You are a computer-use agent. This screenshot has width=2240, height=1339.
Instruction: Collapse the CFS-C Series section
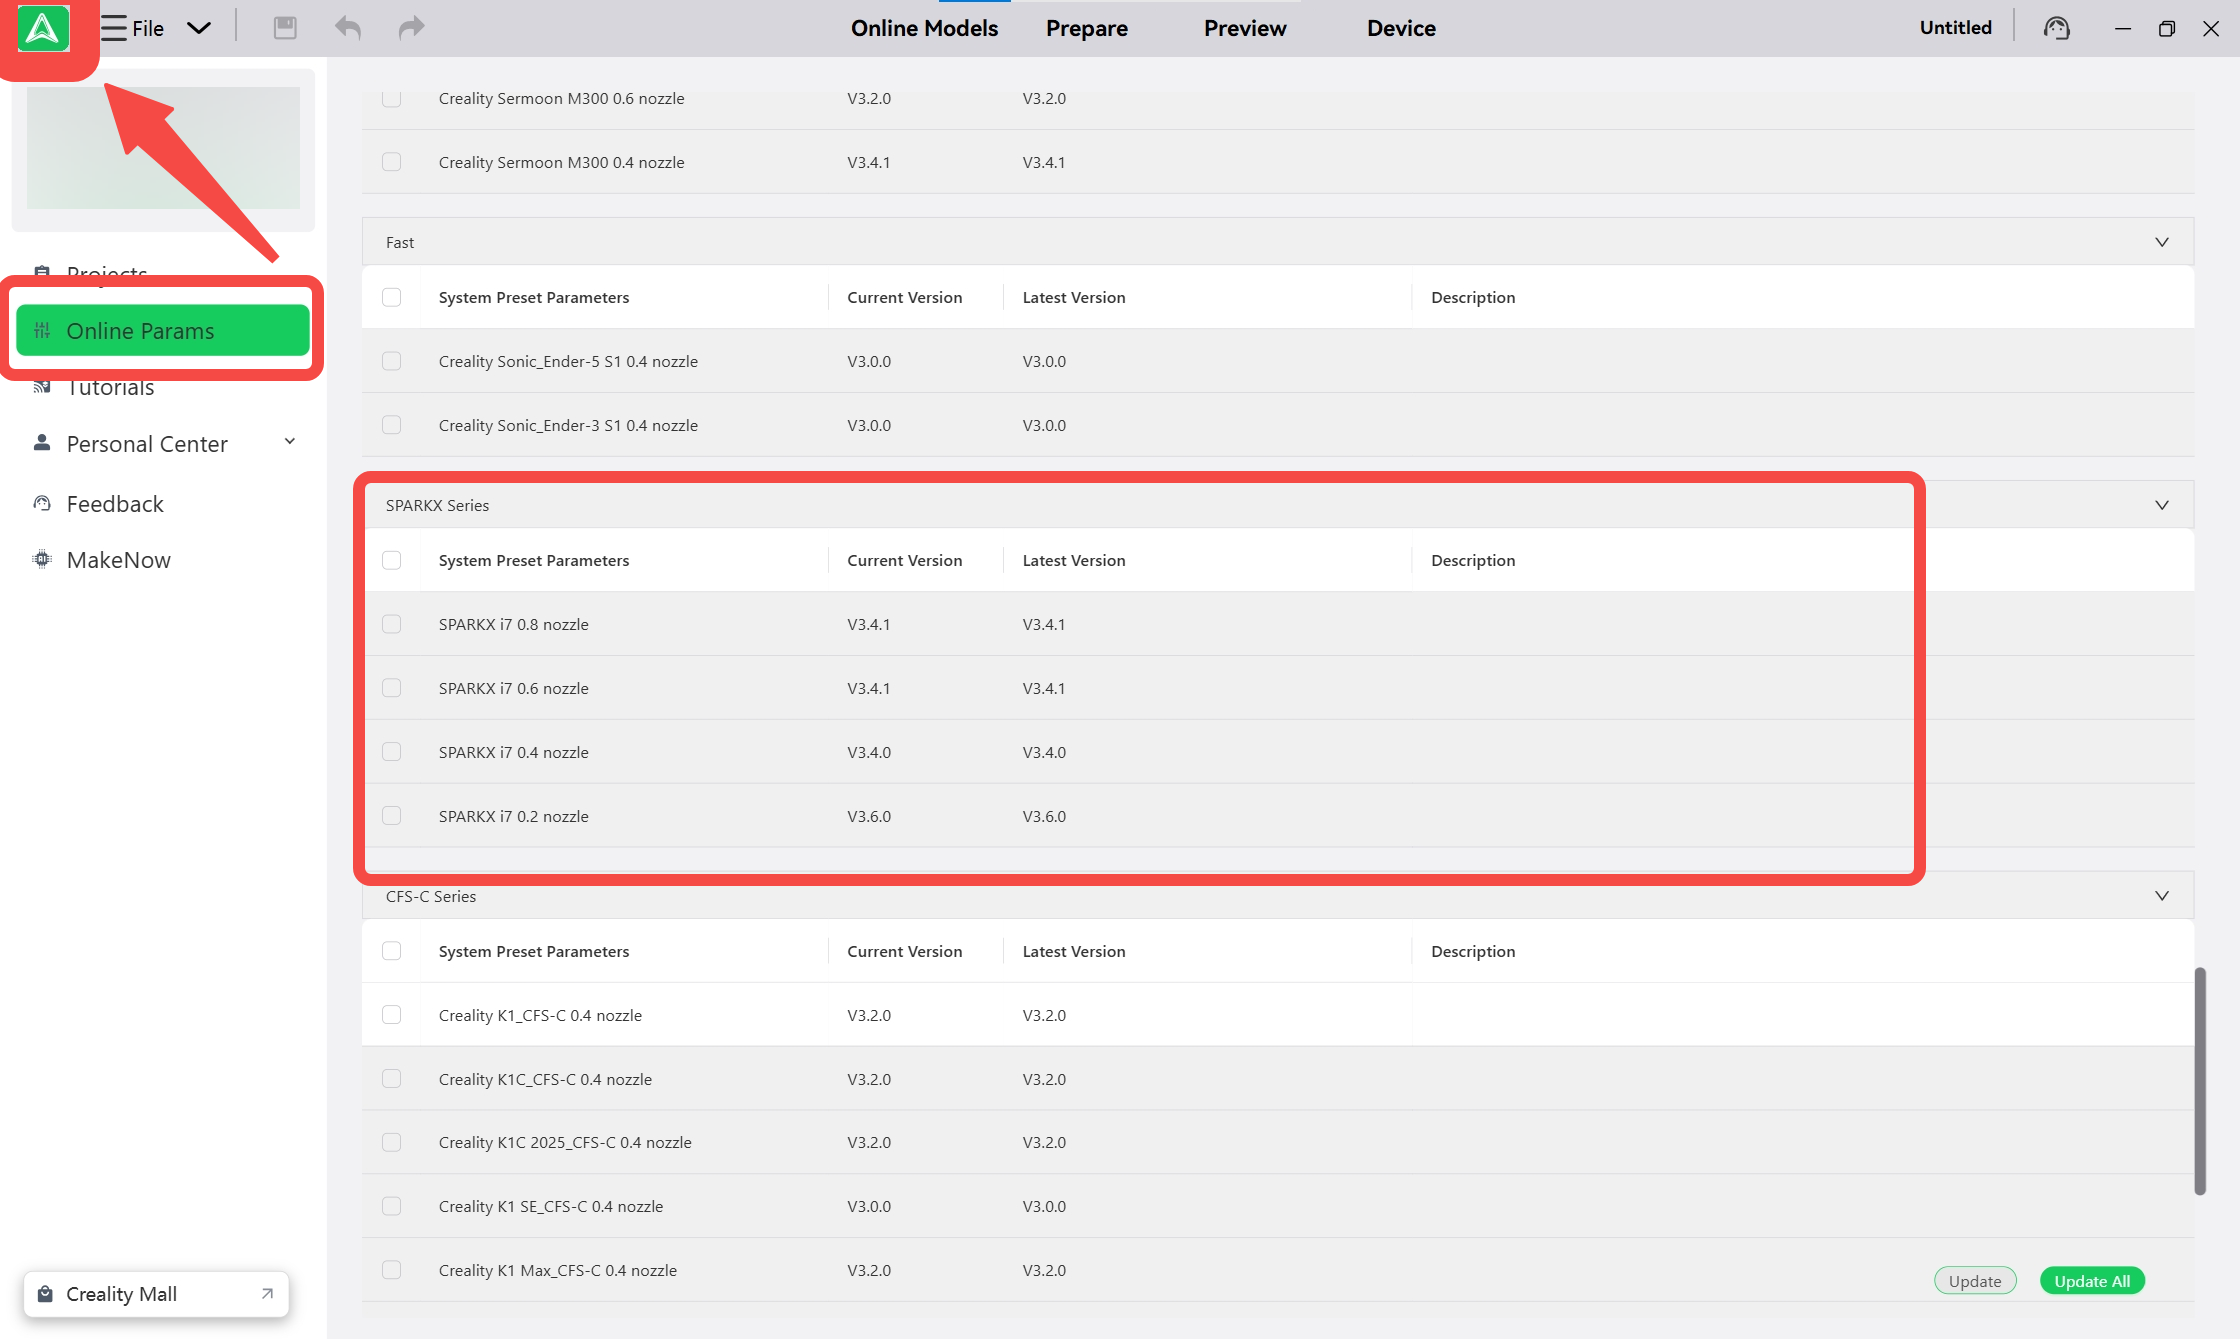tap(2161, 896)
